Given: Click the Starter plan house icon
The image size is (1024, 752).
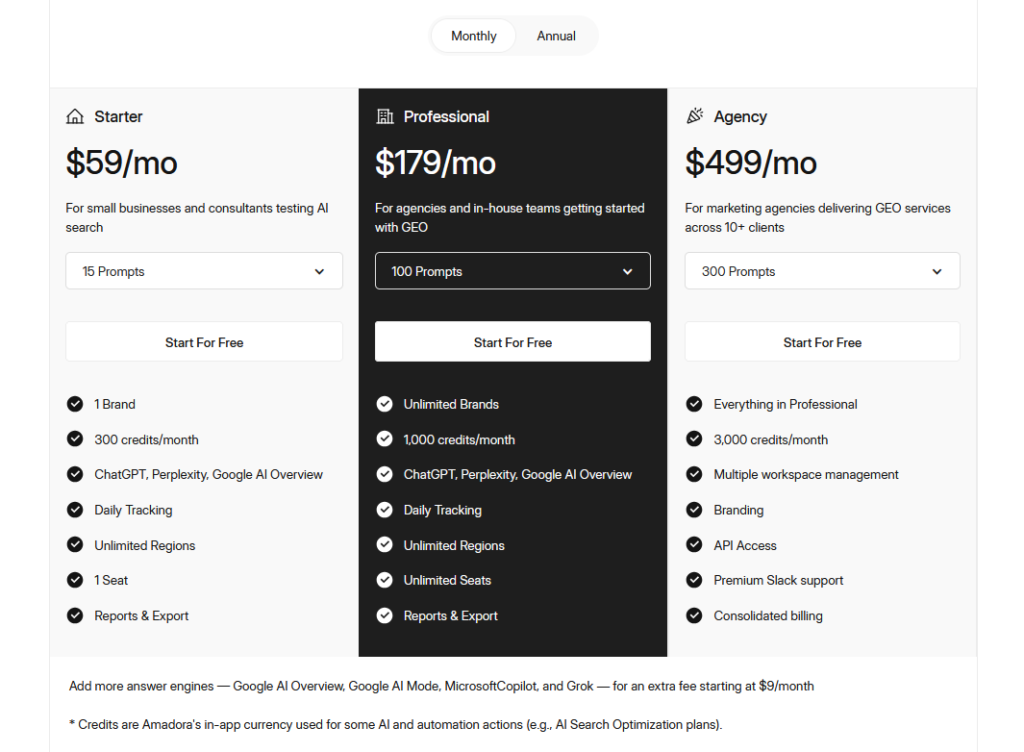Looking at the screenshot, I should click(75, 117).
